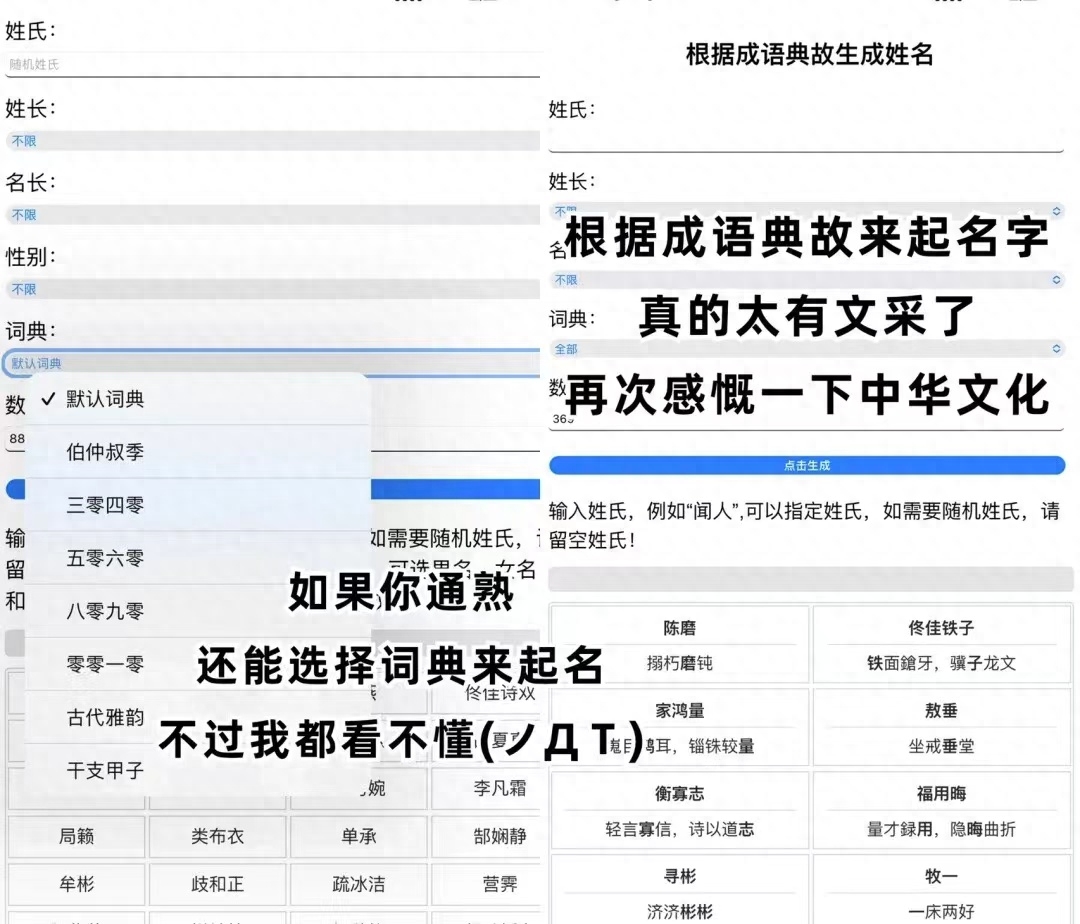The height and width of the screenshot is (924, 1080).
Task: Click the name cell 类布衣
Action: point(218,836)
